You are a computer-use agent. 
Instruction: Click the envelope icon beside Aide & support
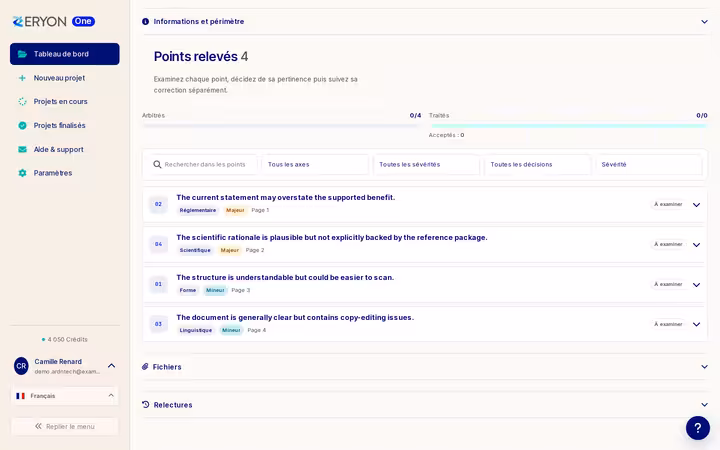pyautogui.click(x=22, y=149)
